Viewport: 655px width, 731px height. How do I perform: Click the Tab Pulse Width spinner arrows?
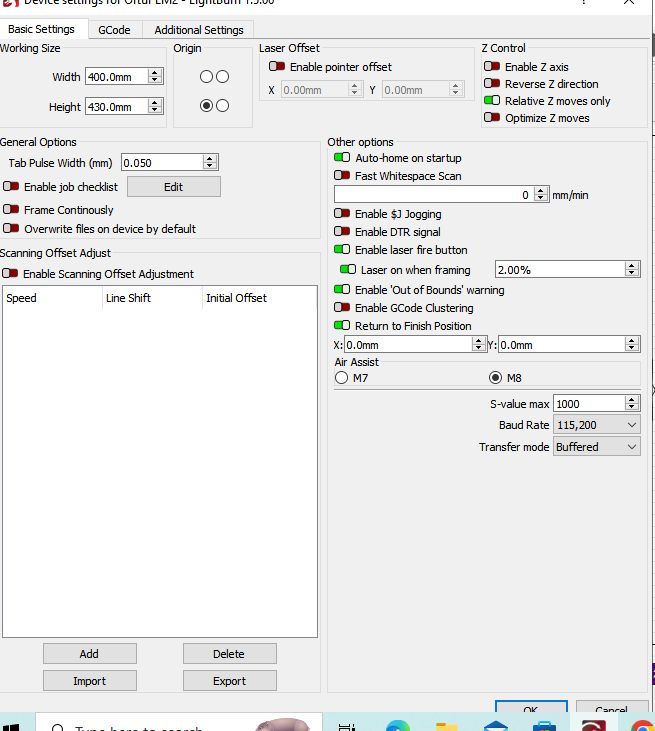point(209,162)
